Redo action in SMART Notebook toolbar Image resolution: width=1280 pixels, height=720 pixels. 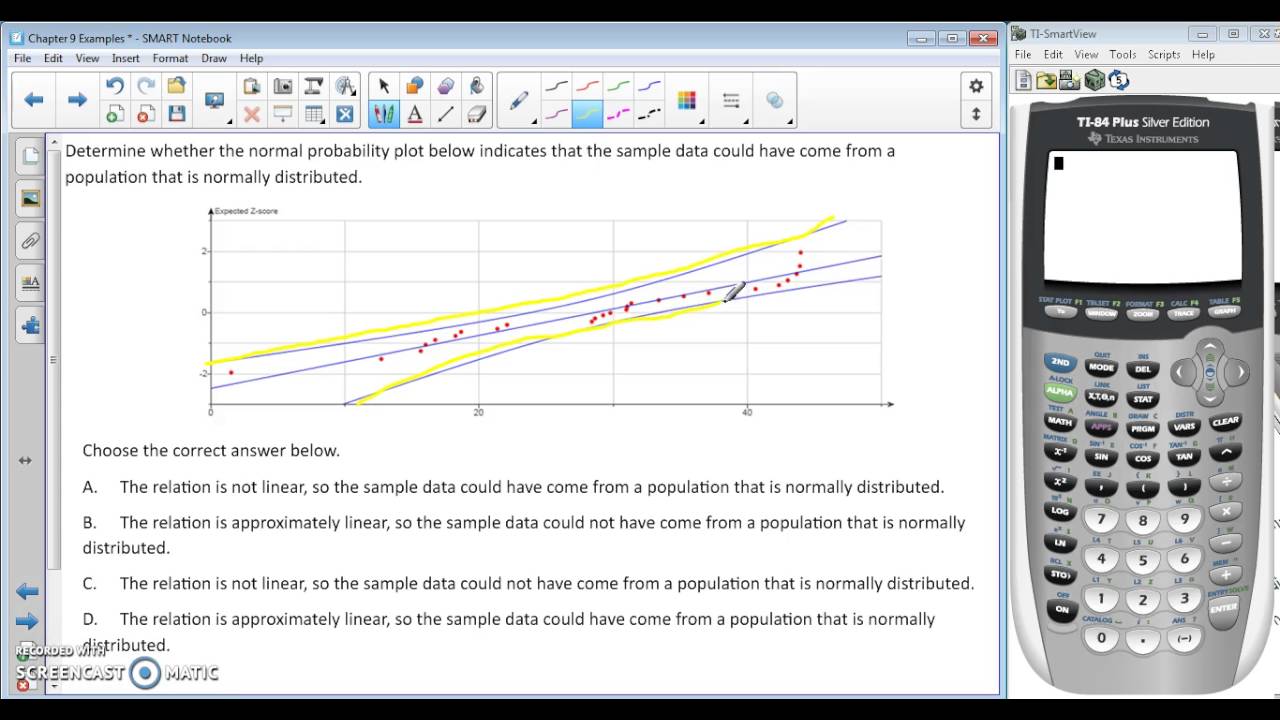[x=146, y=86]
